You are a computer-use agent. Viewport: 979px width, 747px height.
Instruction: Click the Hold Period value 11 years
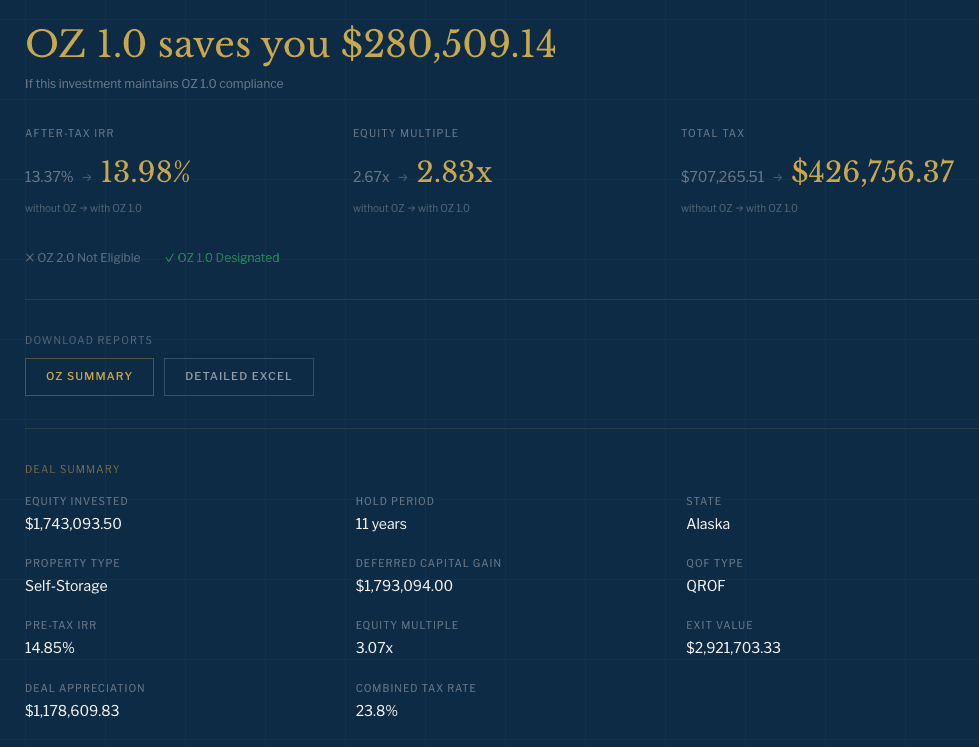tap(381, 524)
